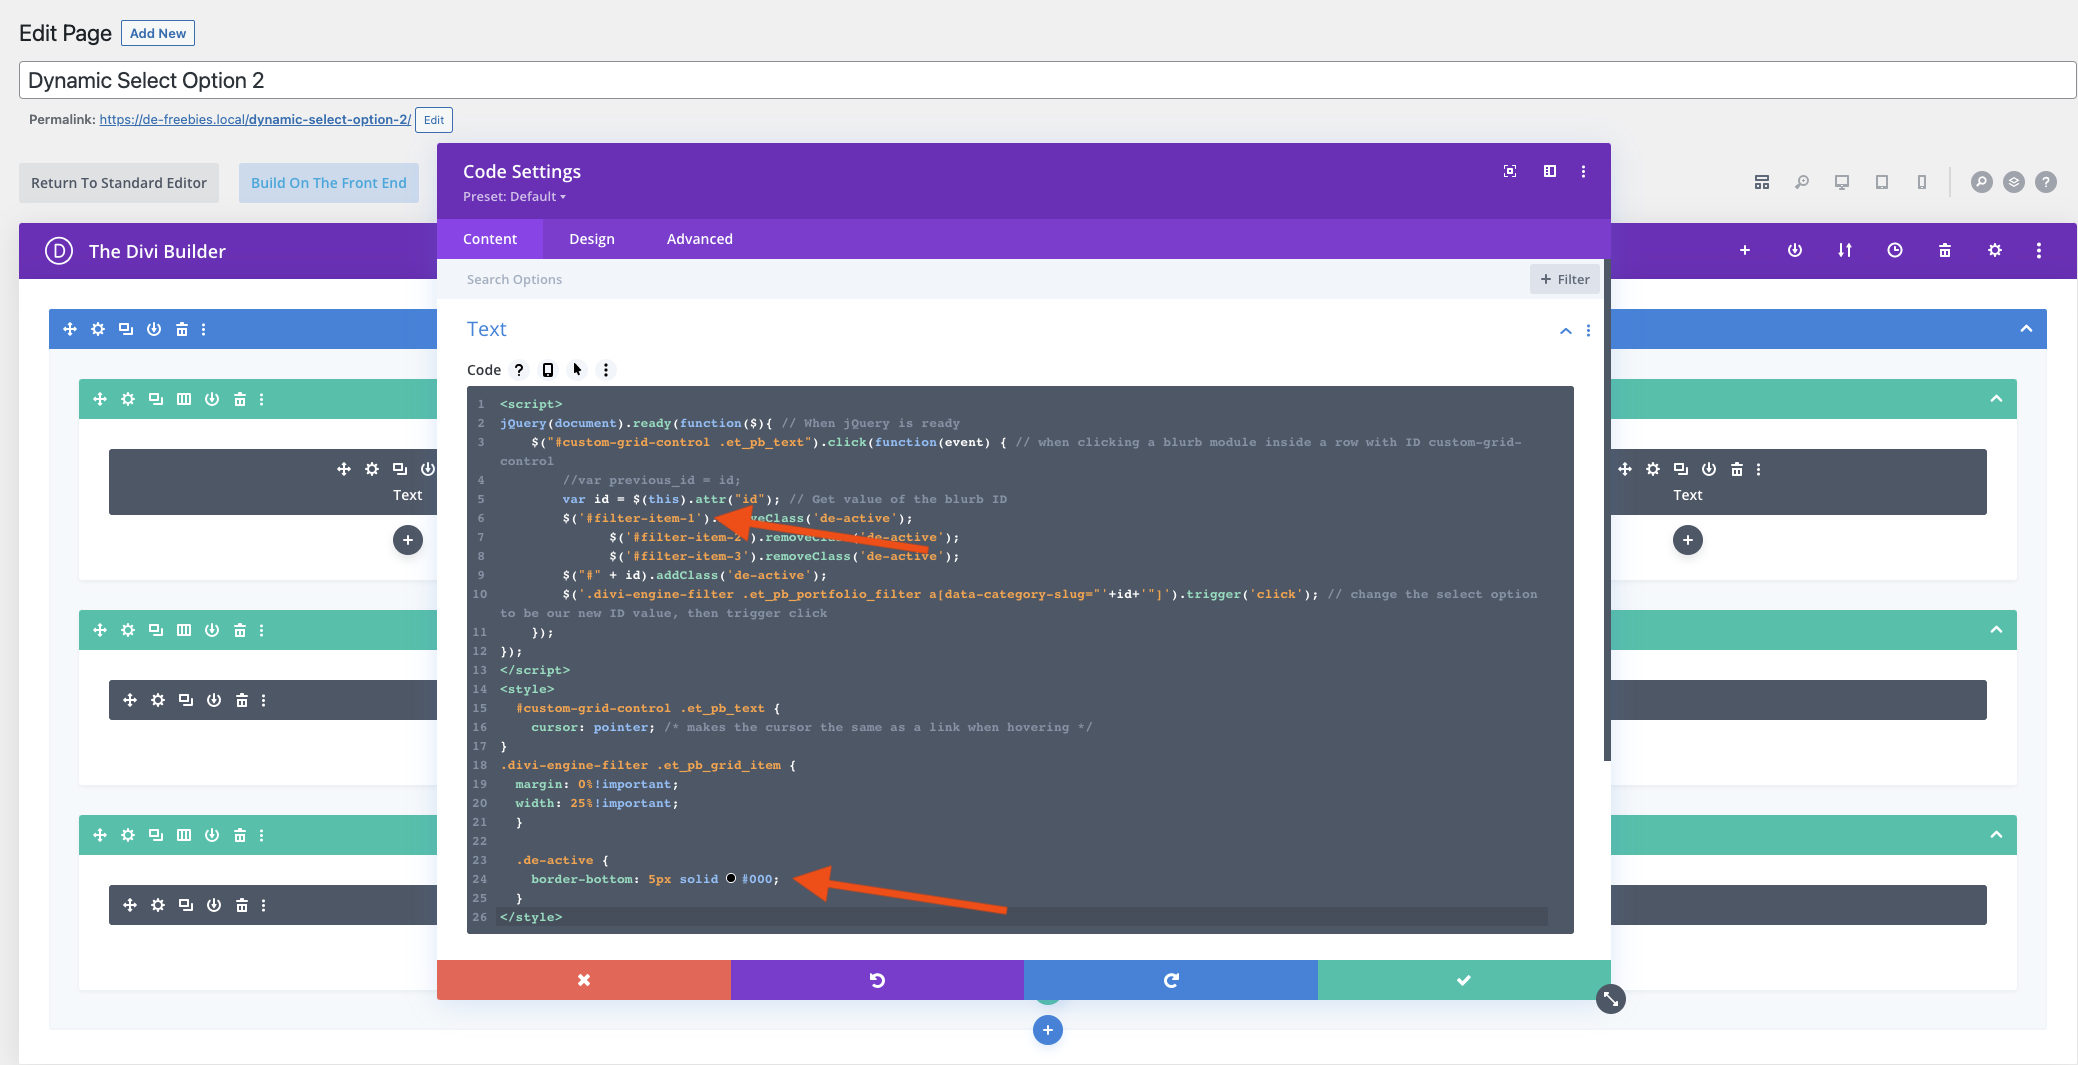
Task: Click the clear layout trash icon in the Divi Builder header
Action: click(1945, 250)
